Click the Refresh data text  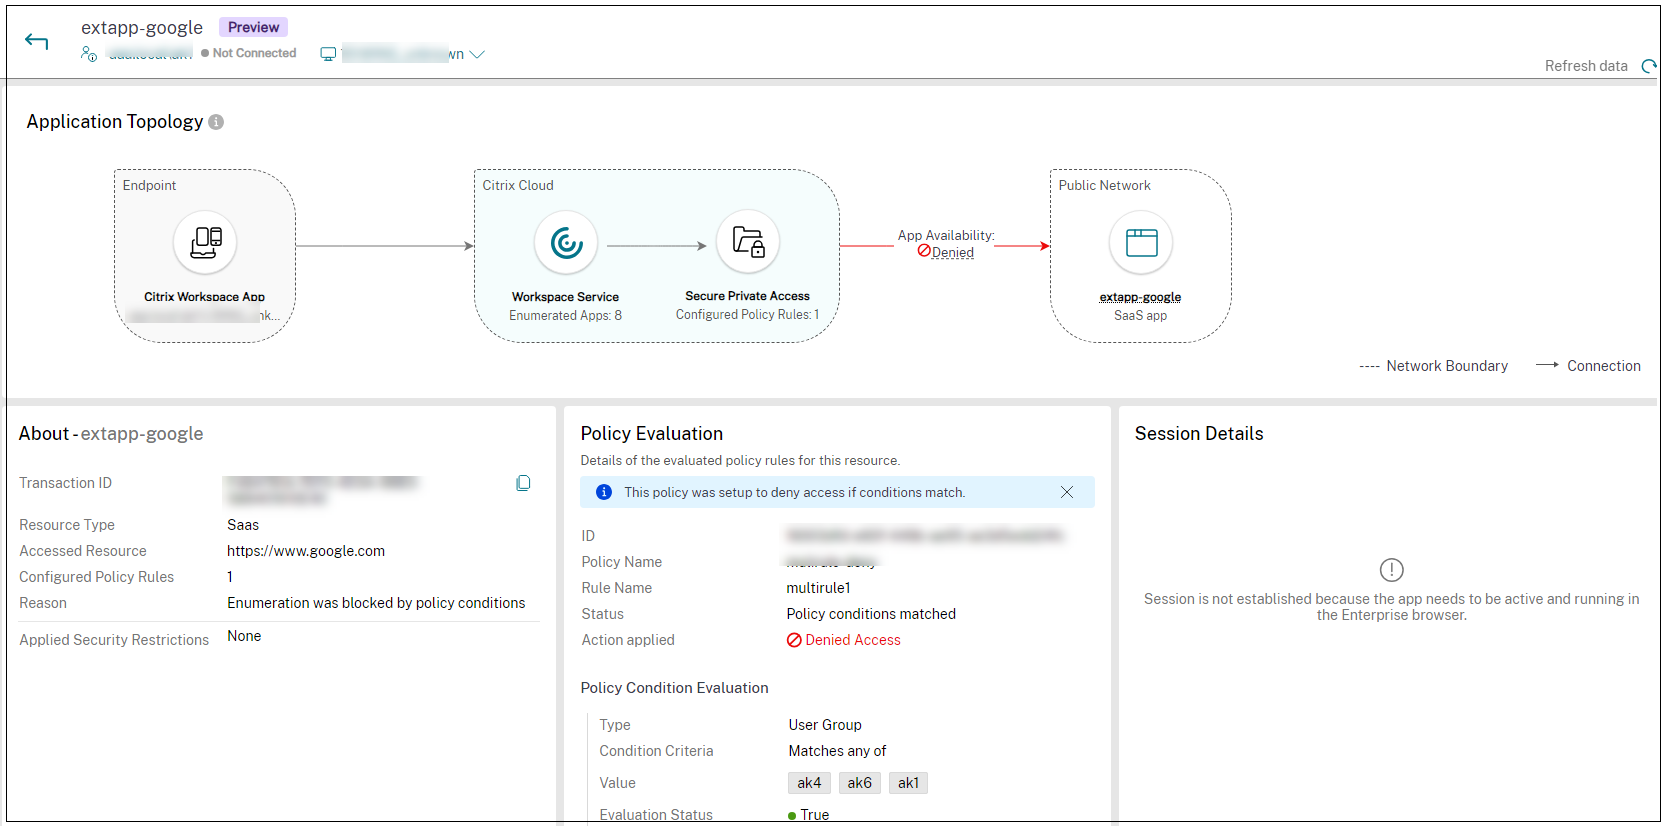click(1585, 66)
